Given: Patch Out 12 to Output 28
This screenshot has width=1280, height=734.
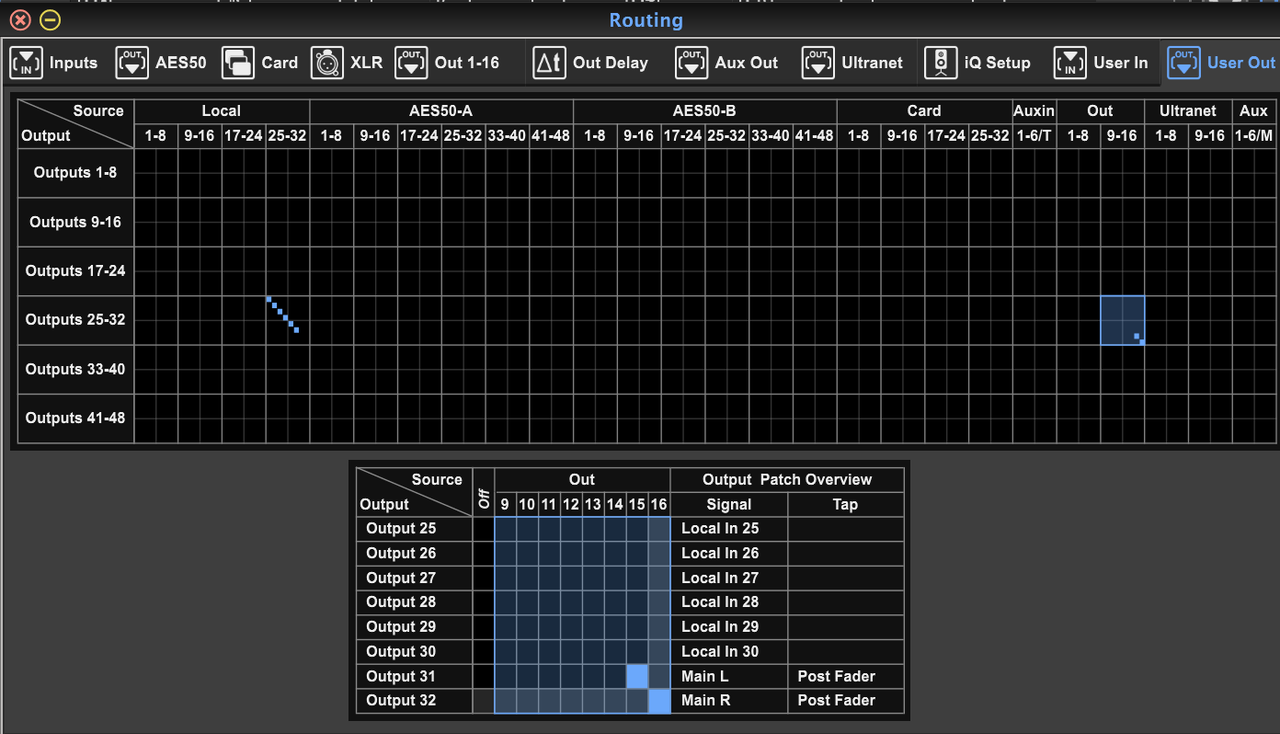Looking at the screenshot, I should 571,602.
